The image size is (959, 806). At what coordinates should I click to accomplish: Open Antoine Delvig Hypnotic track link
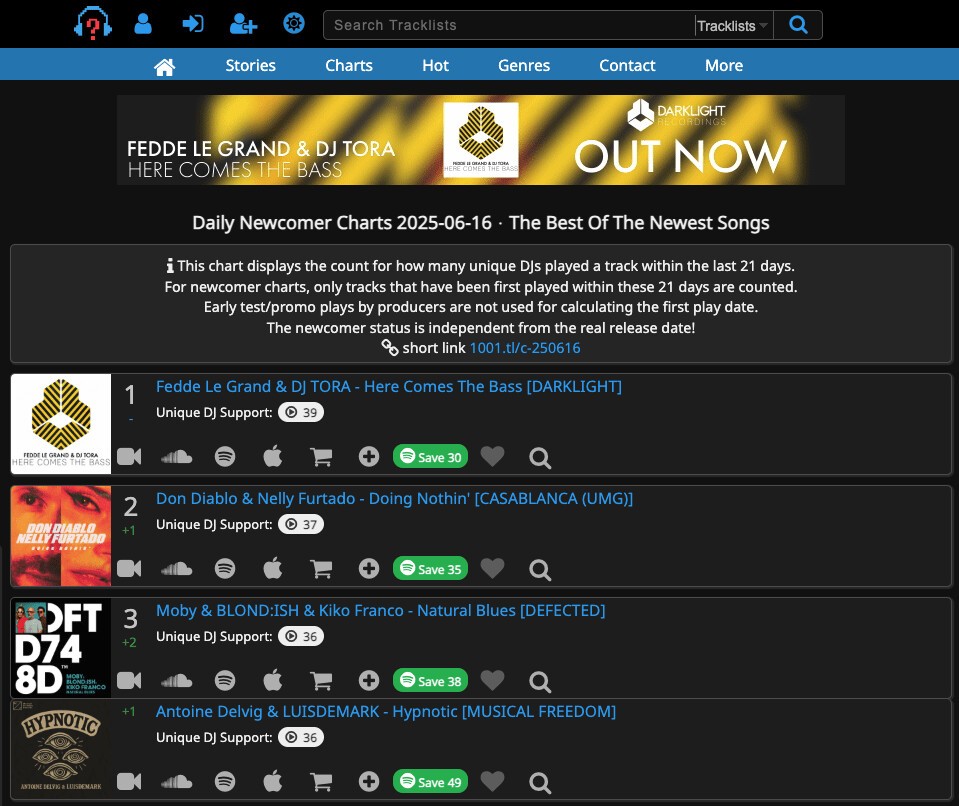[386, 711]
